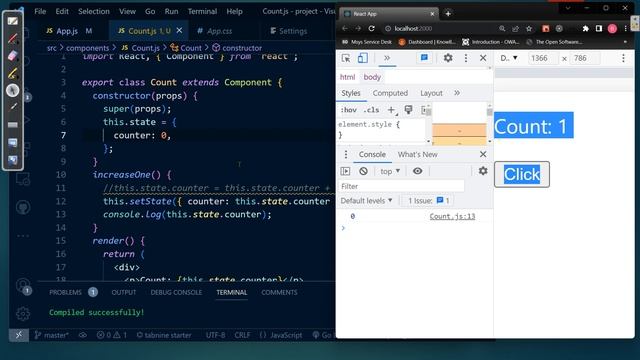
Task: Select the yellow highlighter annotation tool
Action: (13, 73)
